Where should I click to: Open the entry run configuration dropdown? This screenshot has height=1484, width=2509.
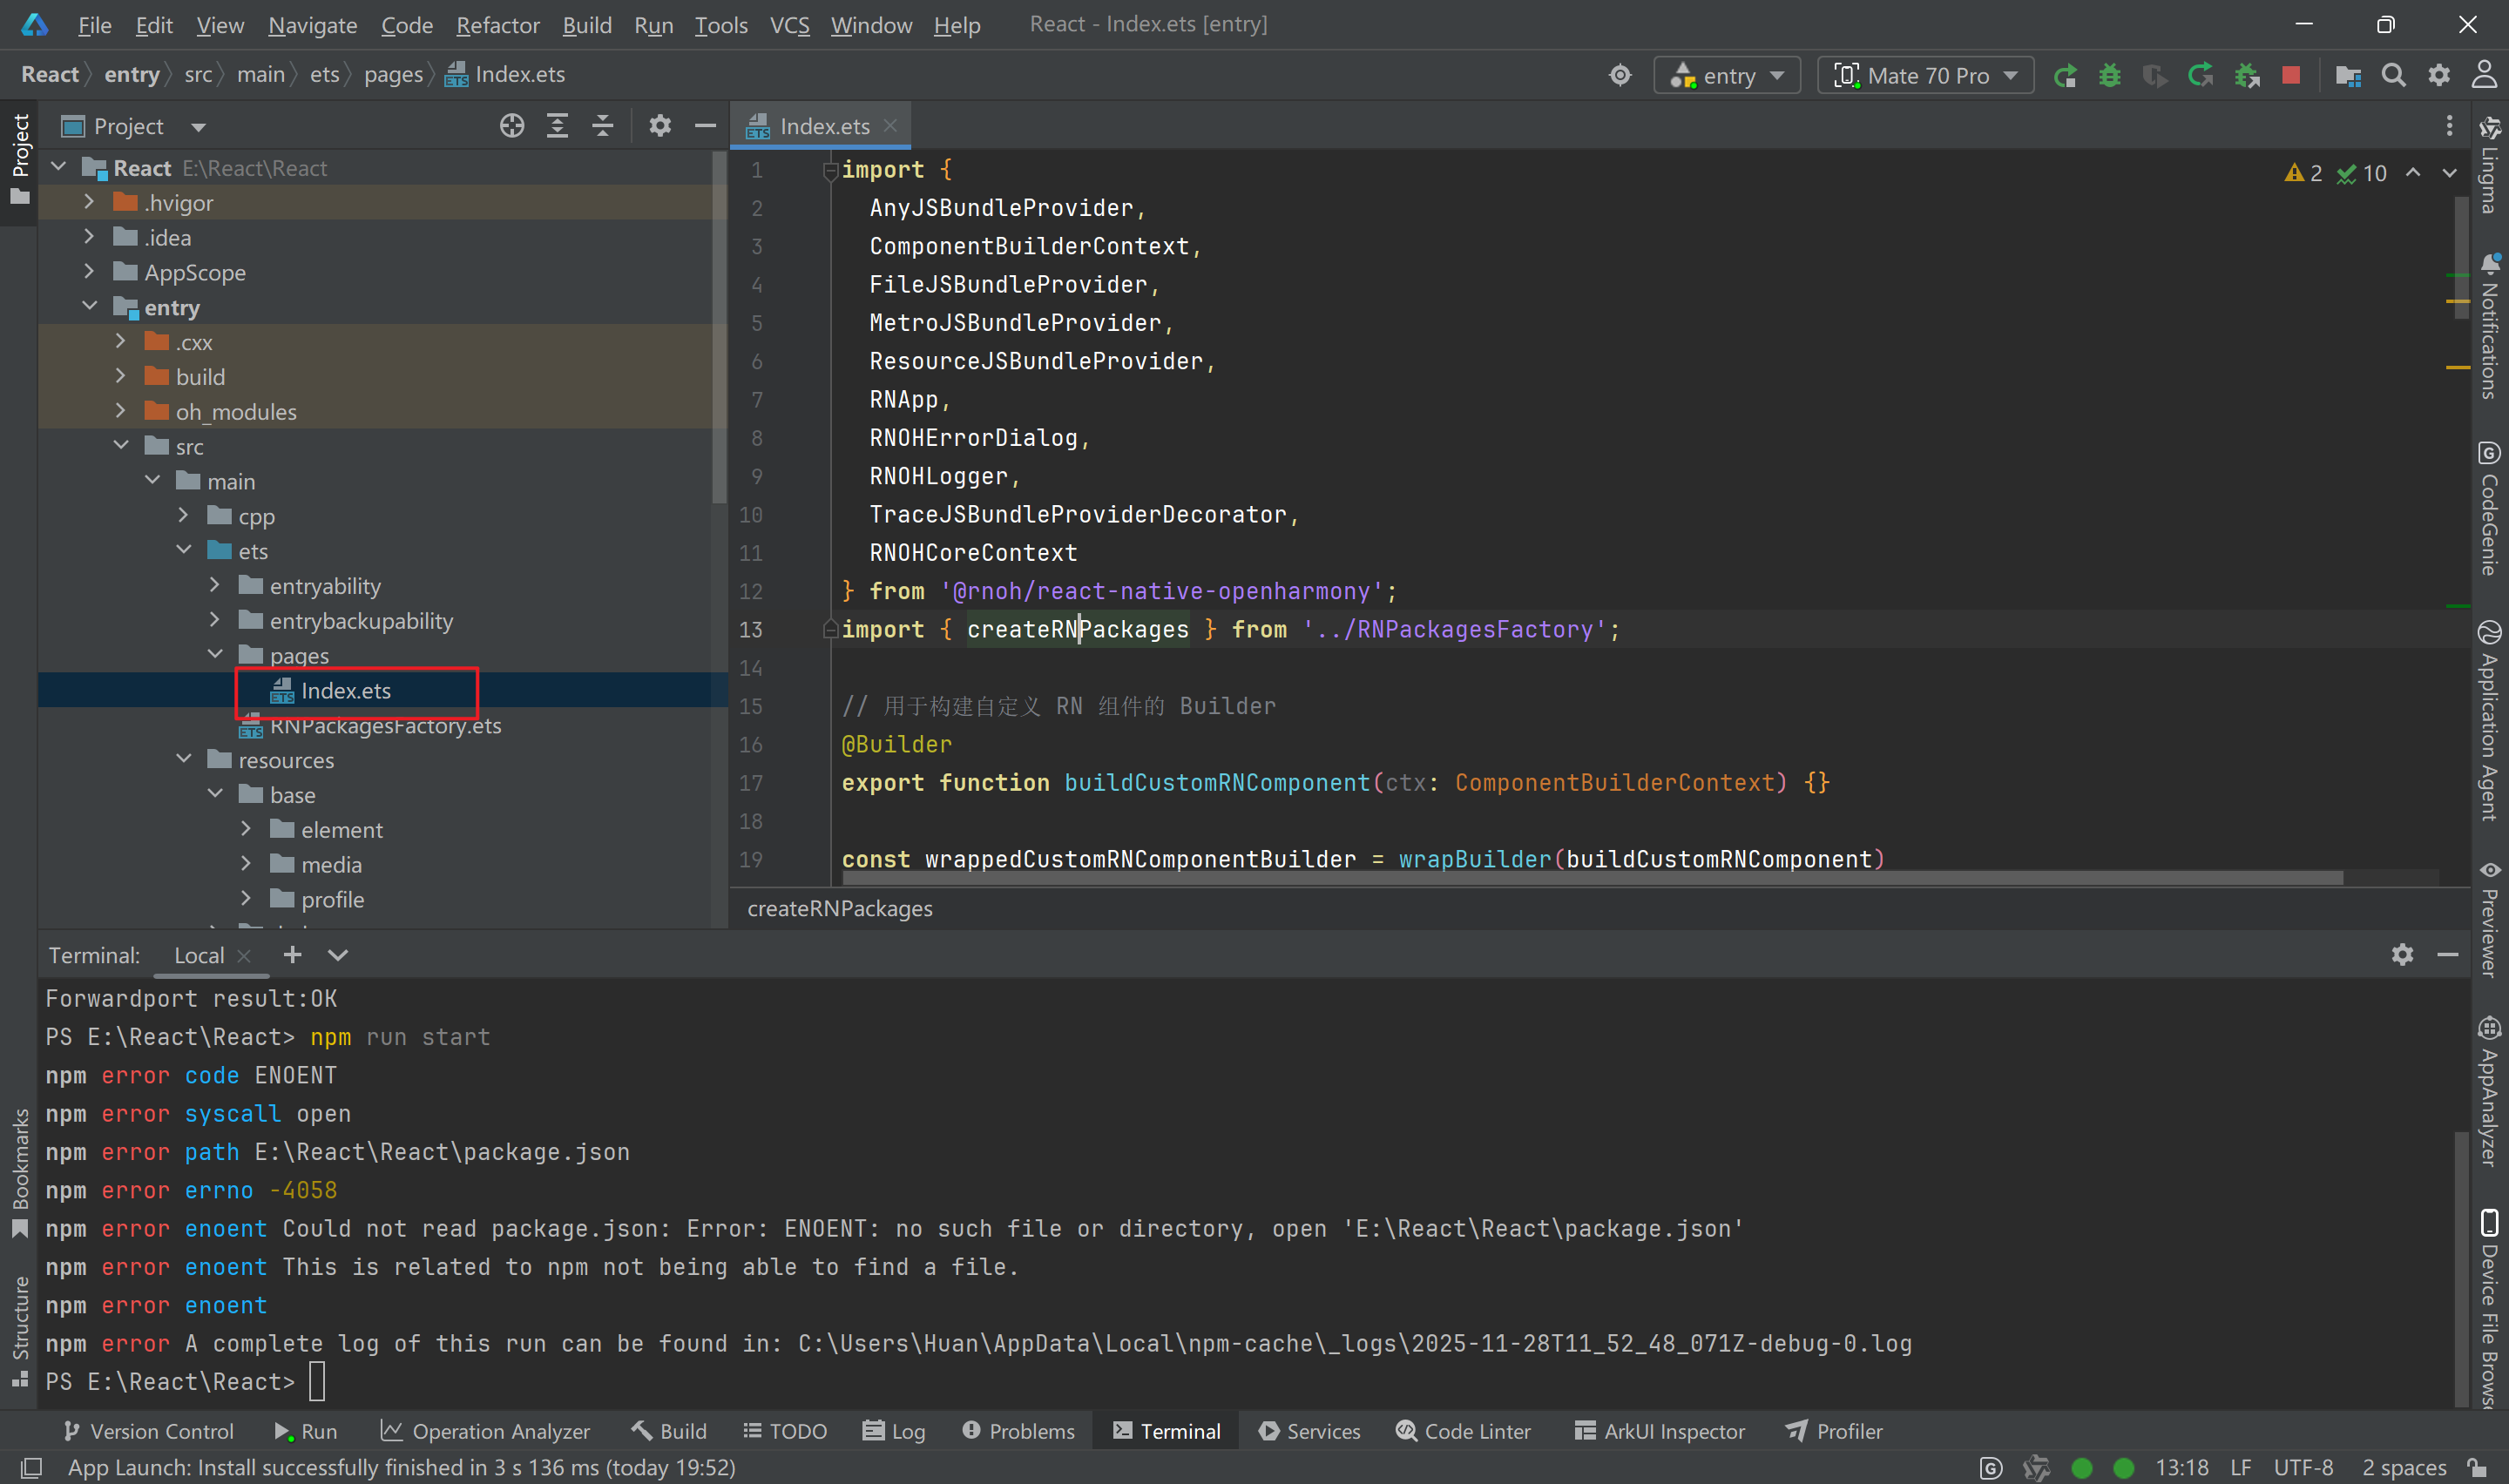pos(1728,76)
